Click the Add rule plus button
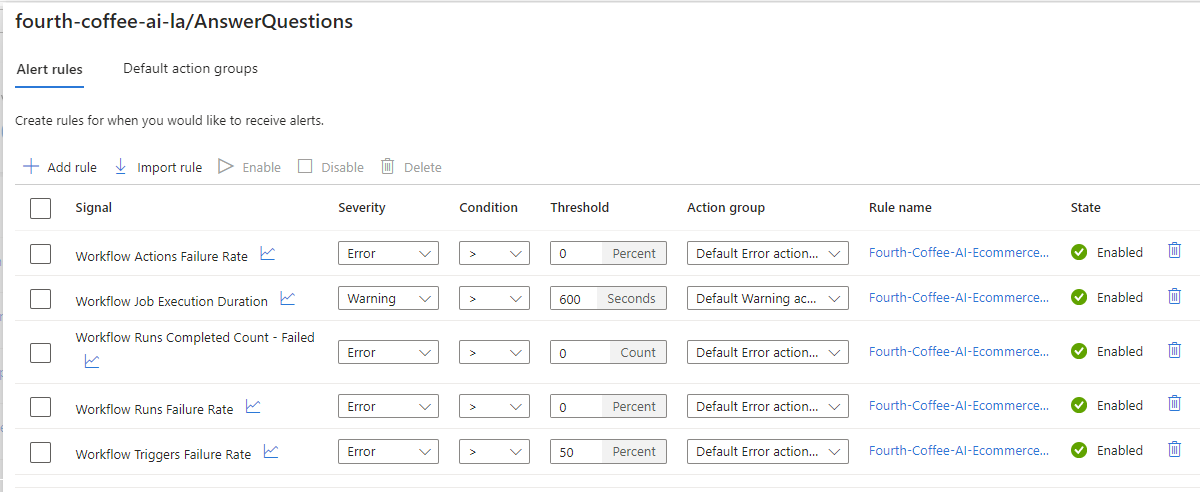Screen dimensions: 1200x493 tap(59, 167)
